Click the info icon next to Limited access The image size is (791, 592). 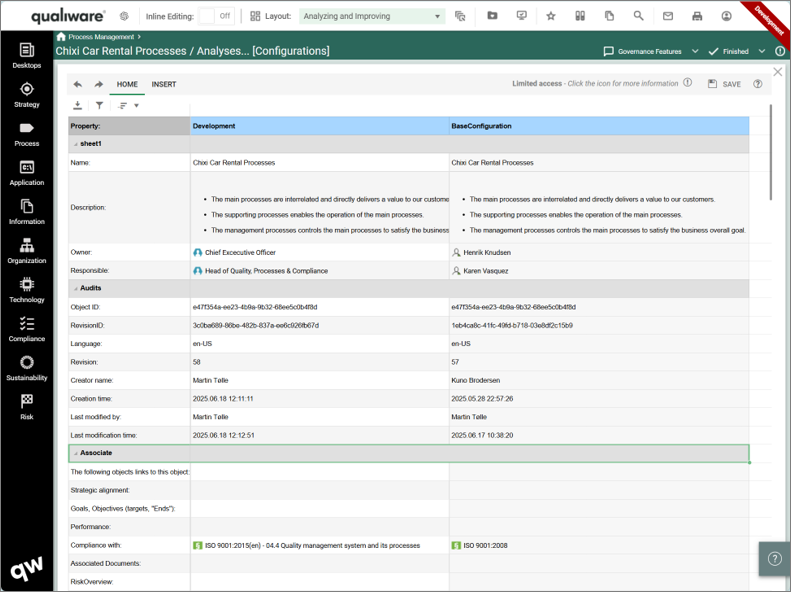688,83
